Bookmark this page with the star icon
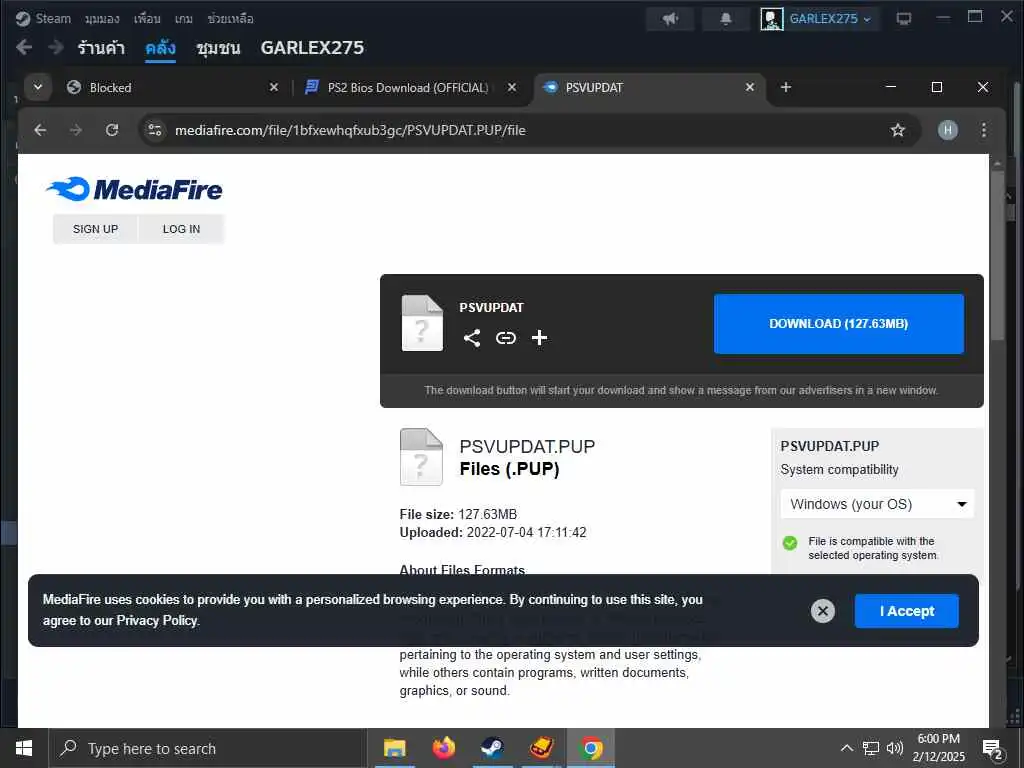 [x=898, y=130]
